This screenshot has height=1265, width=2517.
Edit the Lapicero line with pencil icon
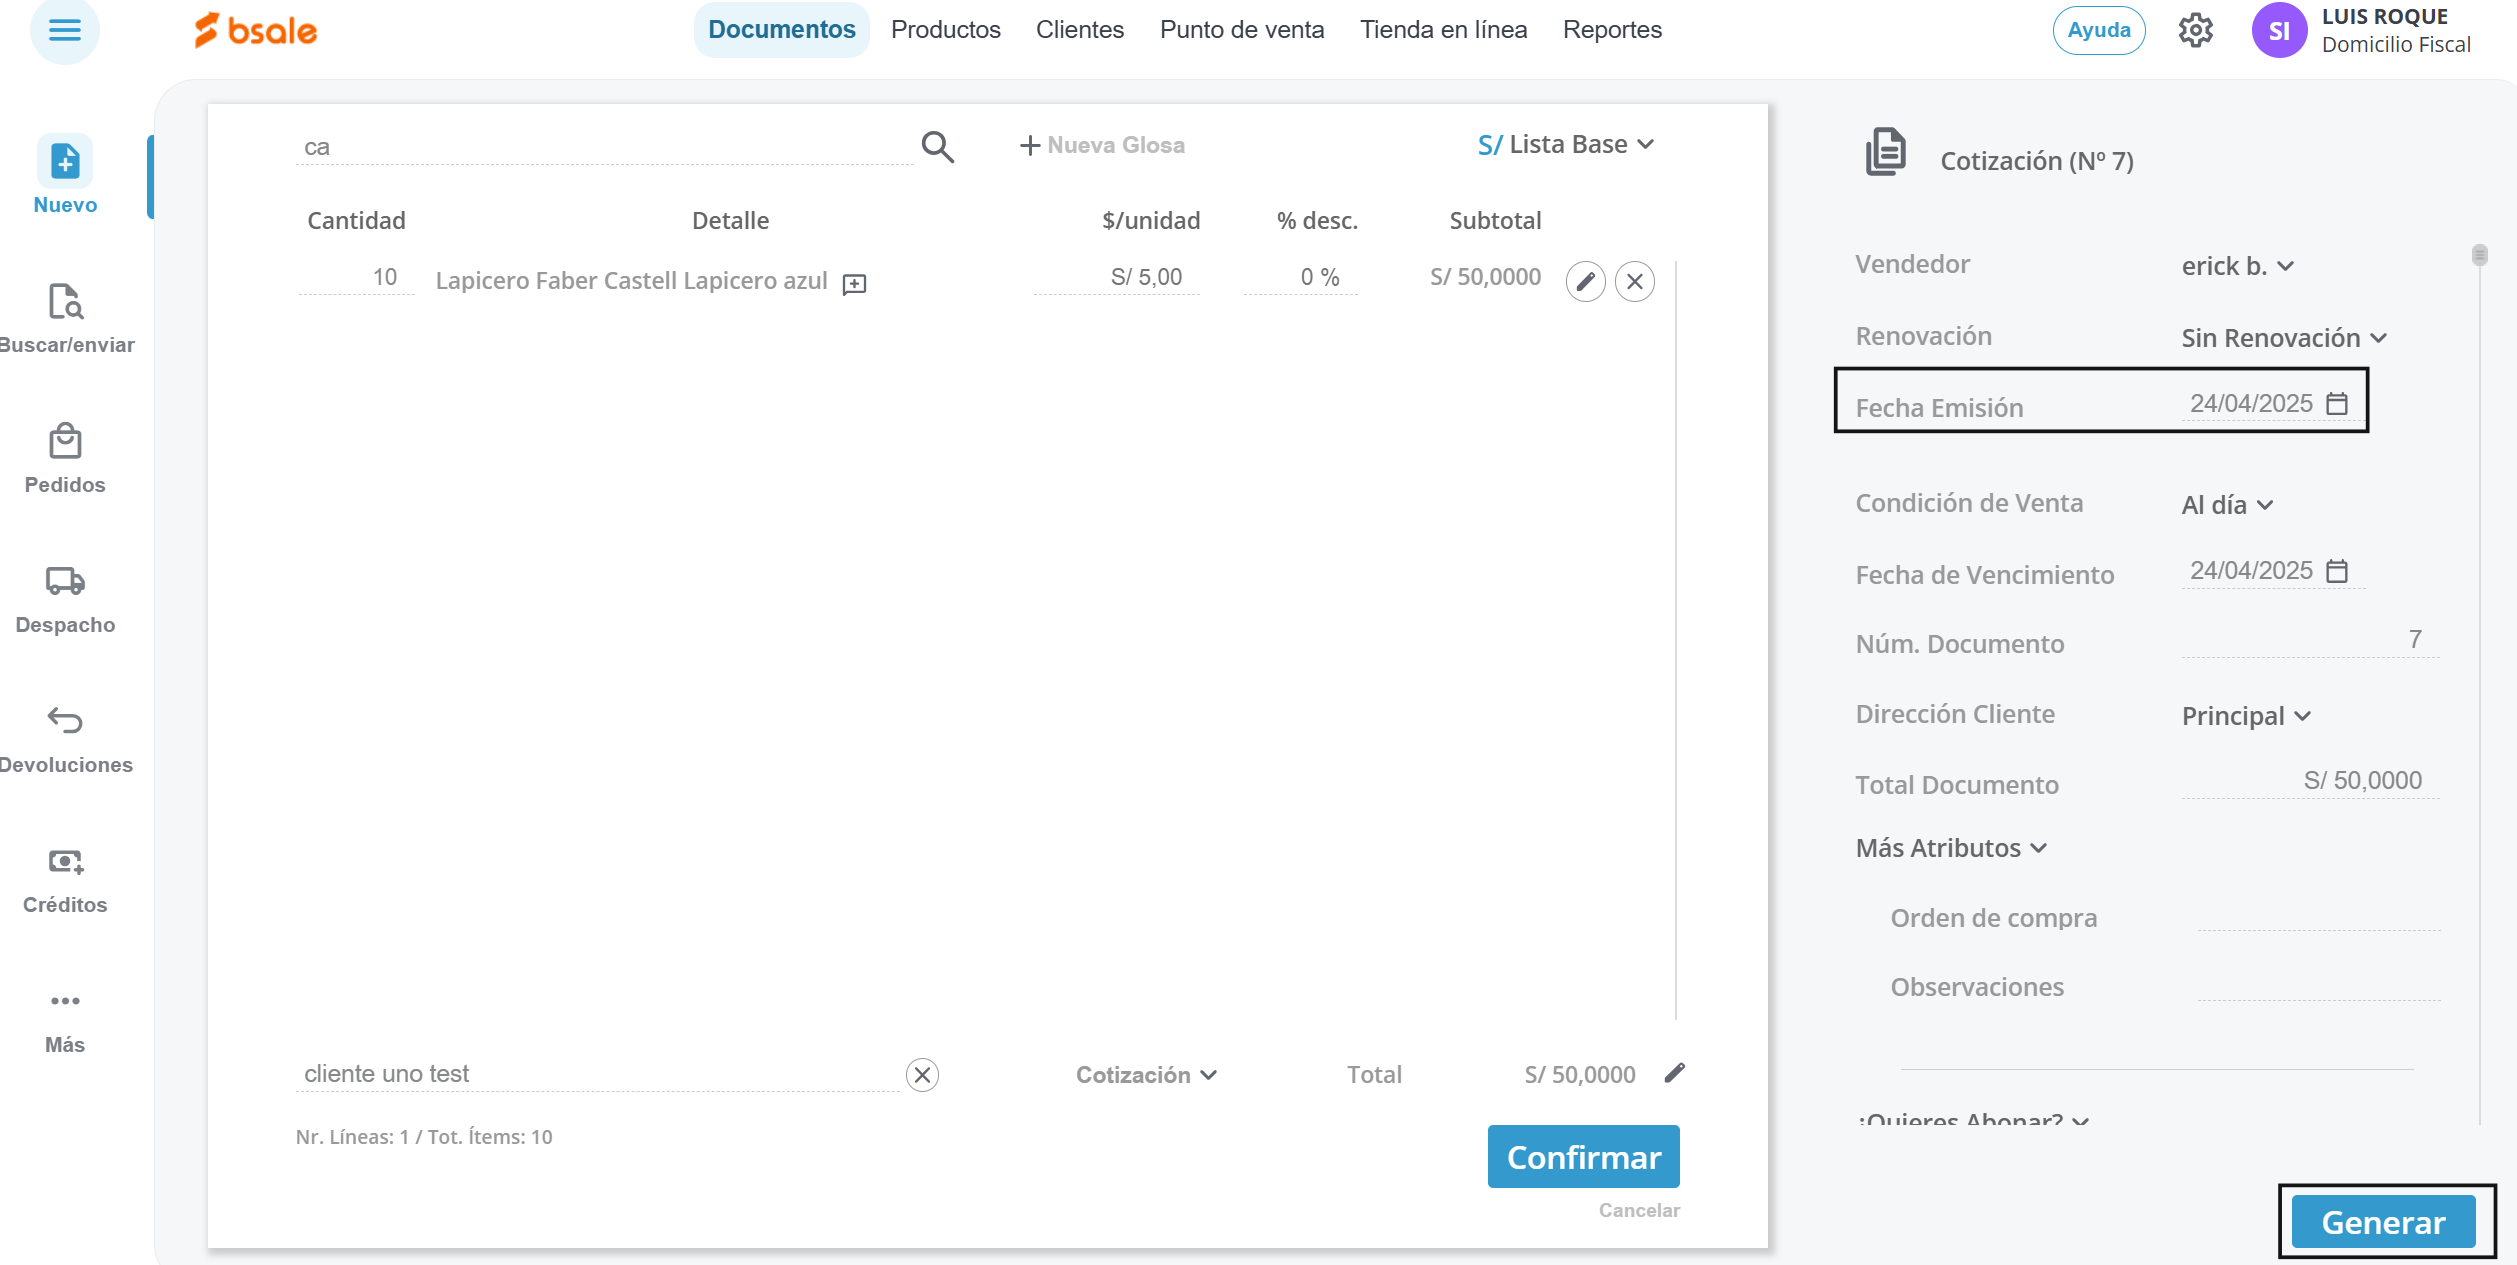pos(1585,282)
